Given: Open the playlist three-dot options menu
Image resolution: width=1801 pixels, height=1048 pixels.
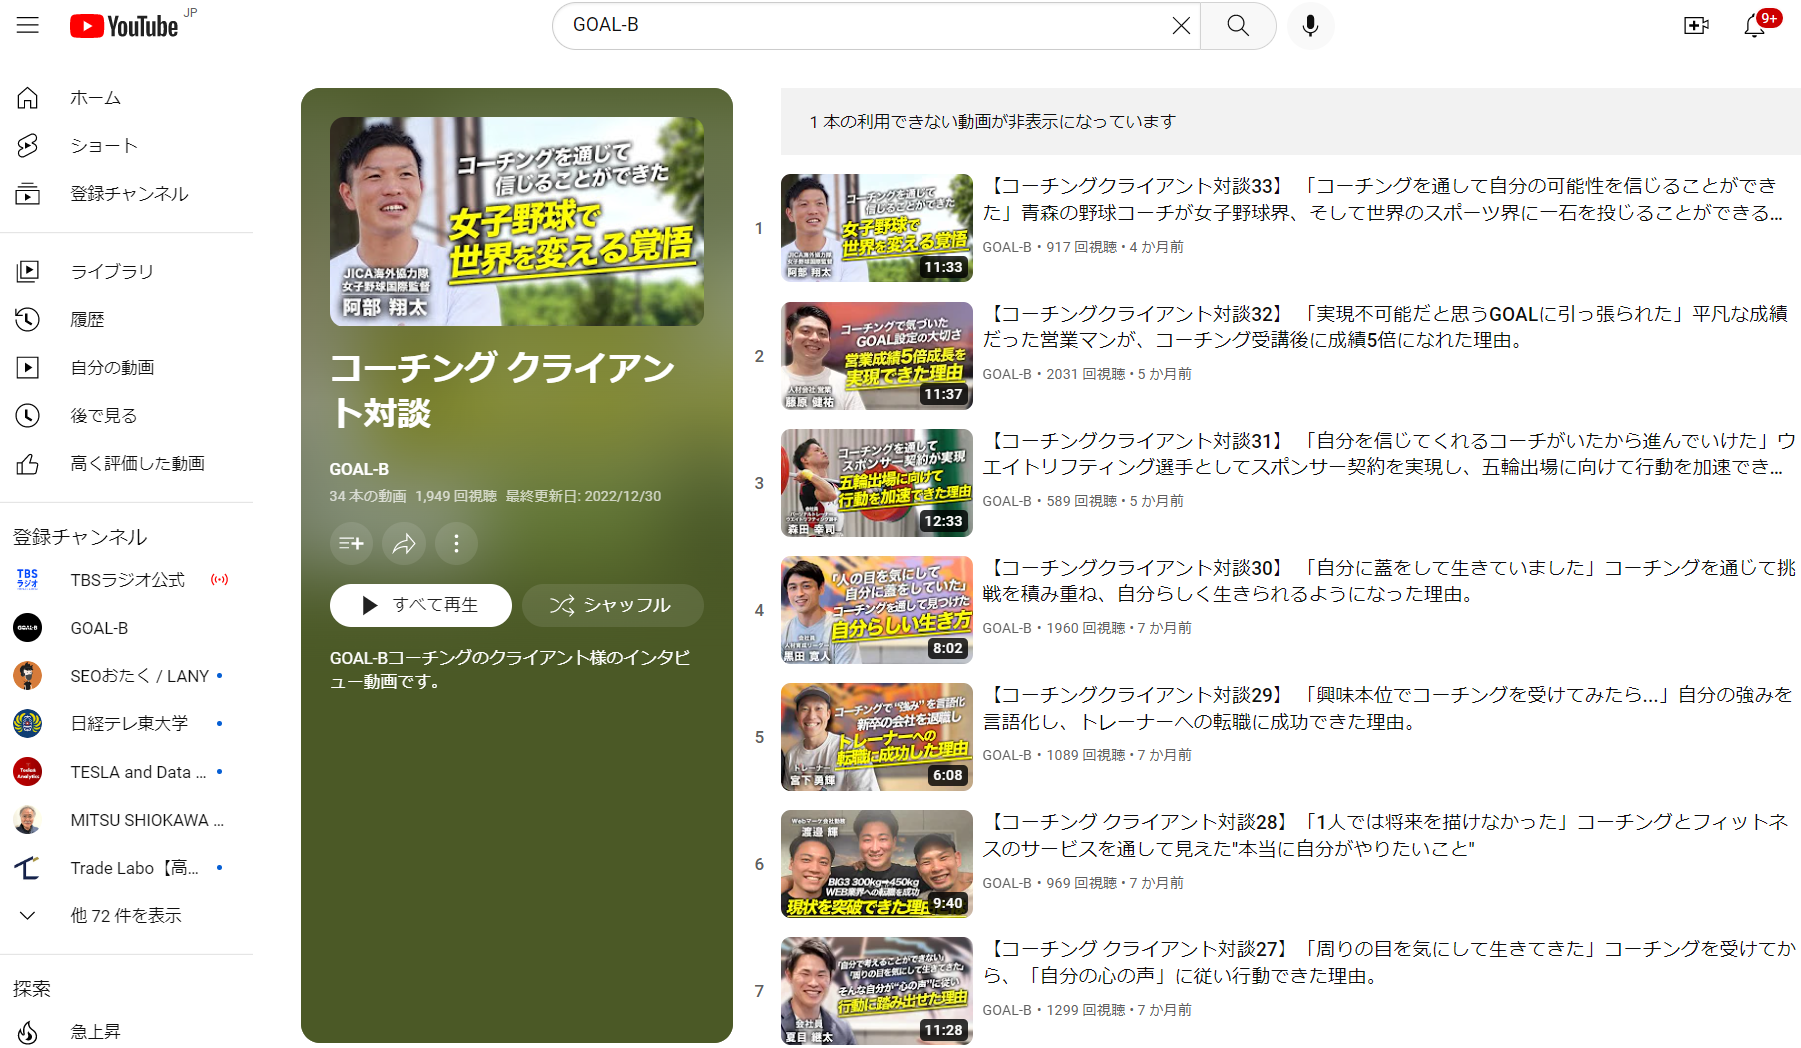Looking at the screenshot, I should [456, 543].
